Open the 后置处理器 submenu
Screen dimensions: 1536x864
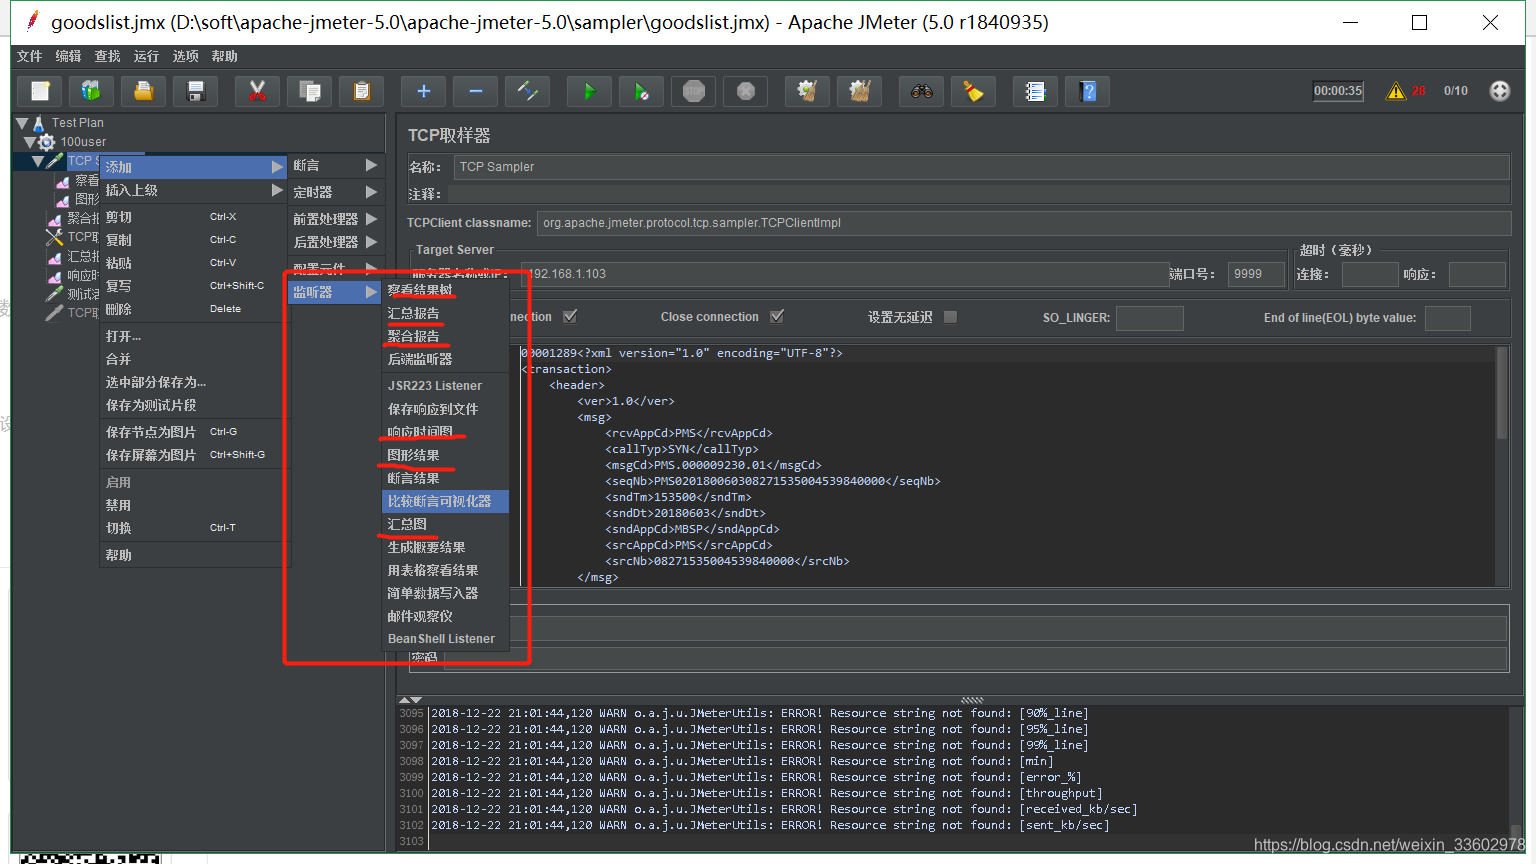[335, 242]
